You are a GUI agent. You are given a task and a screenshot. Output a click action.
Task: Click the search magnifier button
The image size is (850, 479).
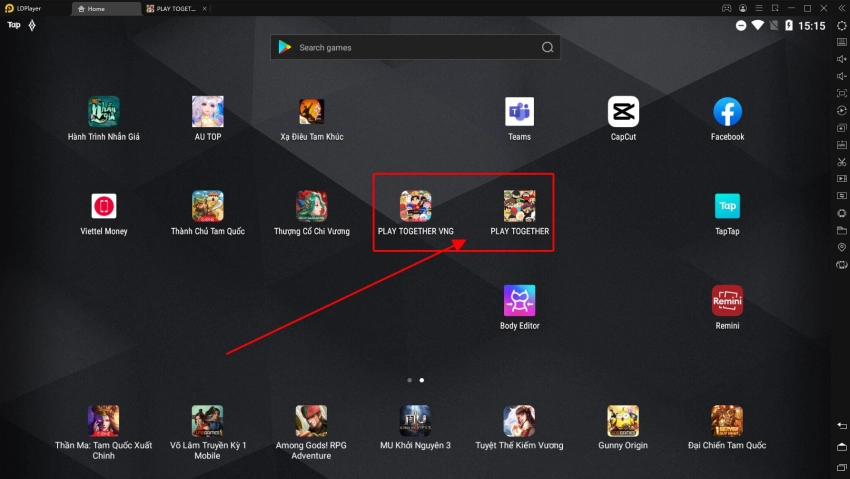pos(547,47)
